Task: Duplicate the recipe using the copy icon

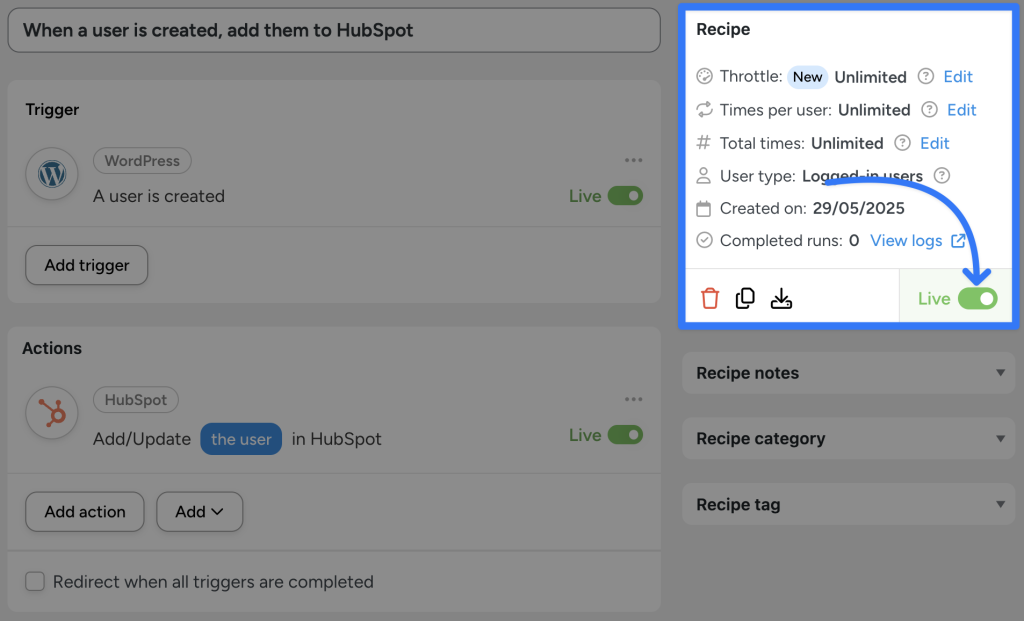Action: click(x=745, y=297)
